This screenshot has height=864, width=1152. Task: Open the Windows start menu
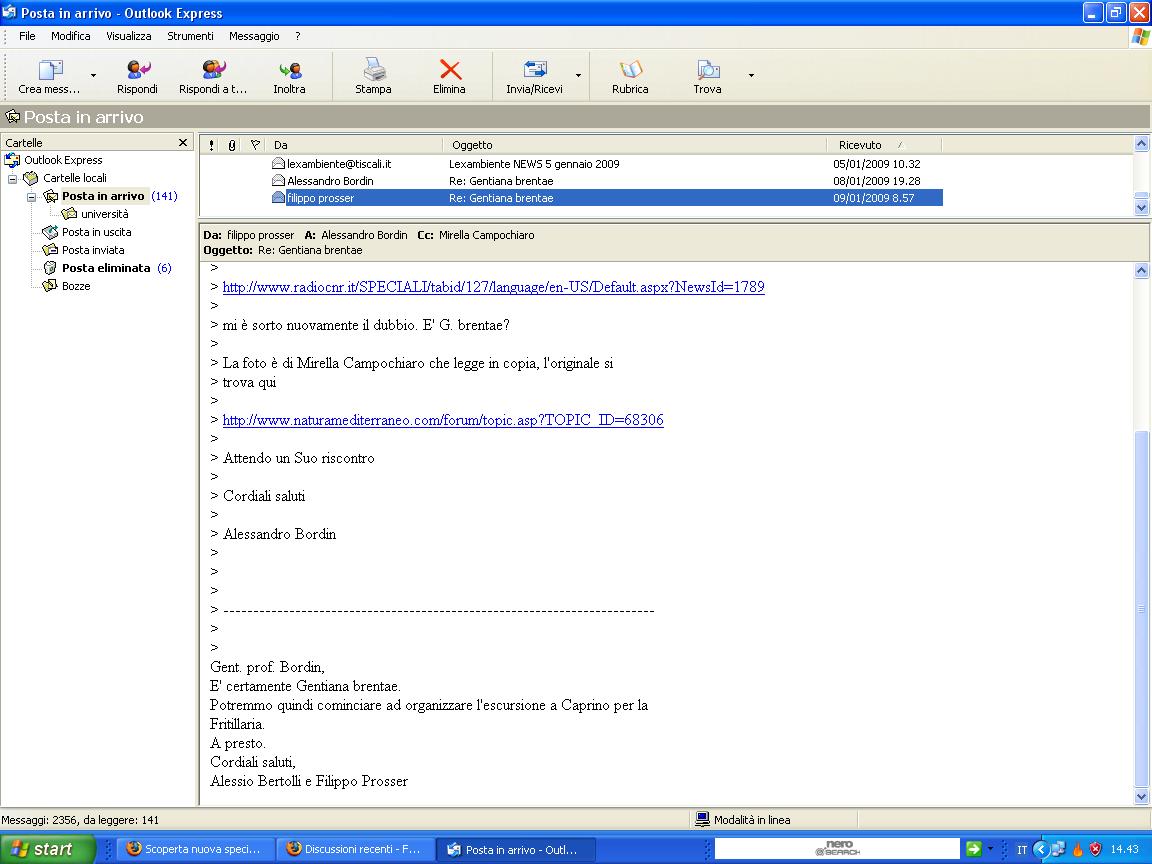47,849
